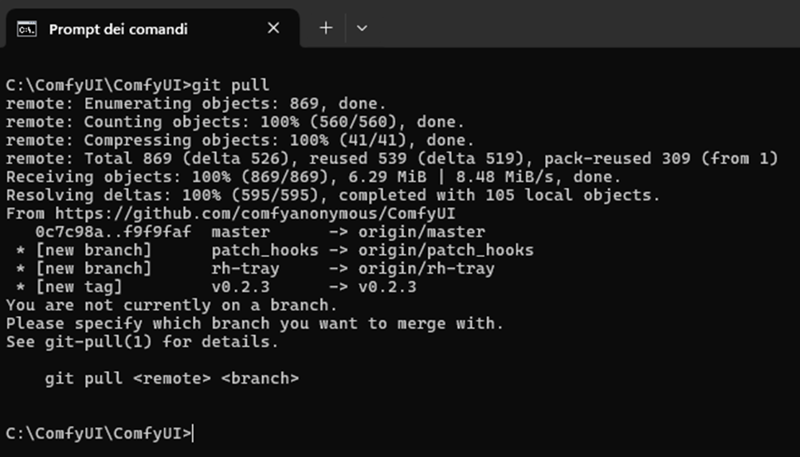Click the commit range 0c7c98a..f9f9faf
This screenshot has width=800, height=457.
click(x=113, y=232)
